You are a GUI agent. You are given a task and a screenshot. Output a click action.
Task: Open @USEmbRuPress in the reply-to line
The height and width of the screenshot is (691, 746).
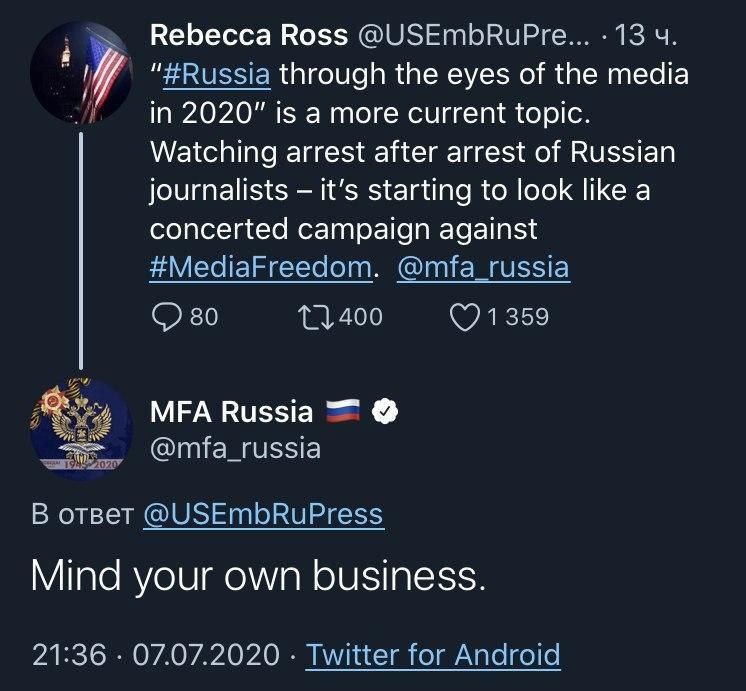coord(263,514)
